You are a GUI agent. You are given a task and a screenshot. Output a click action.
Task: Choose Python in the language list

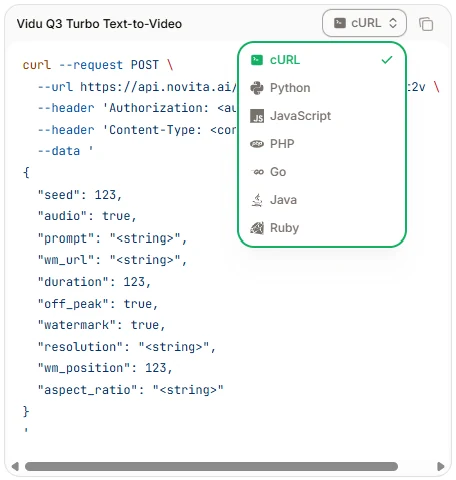tap(322, 88)
